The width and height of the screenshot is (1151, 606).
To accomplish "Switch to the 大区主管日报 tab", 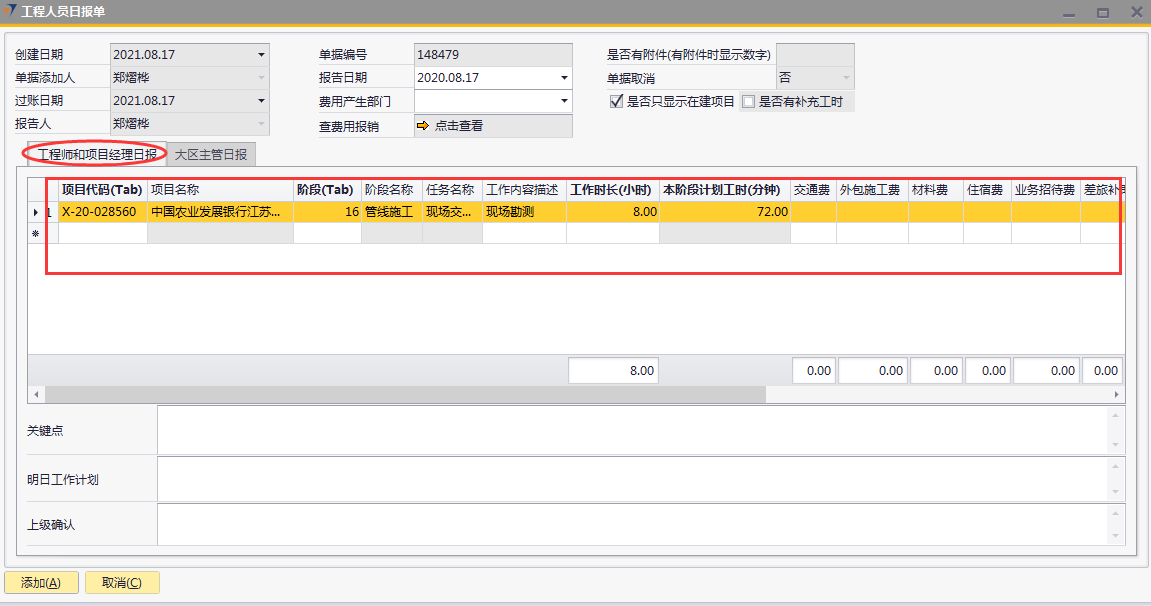I will tap(211, 154).
